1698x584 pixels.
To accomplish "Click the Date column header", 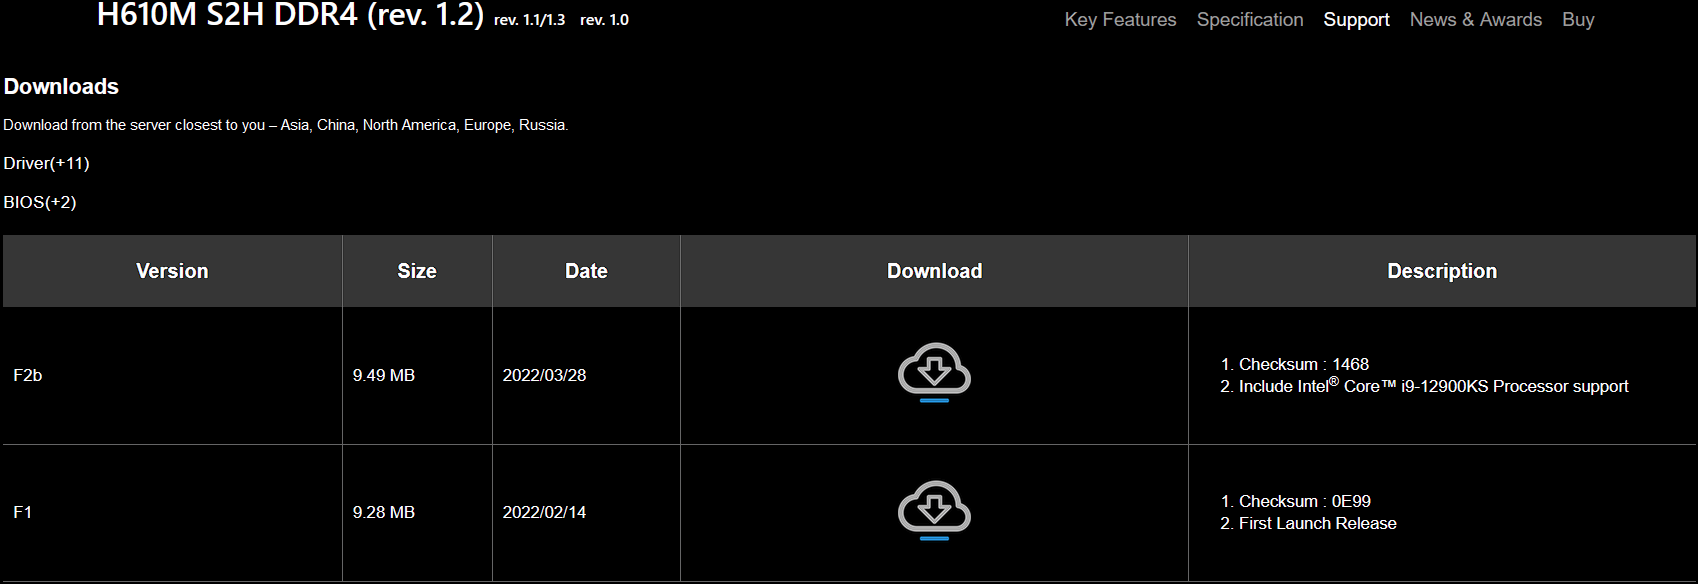I will [x=586, y=271].
